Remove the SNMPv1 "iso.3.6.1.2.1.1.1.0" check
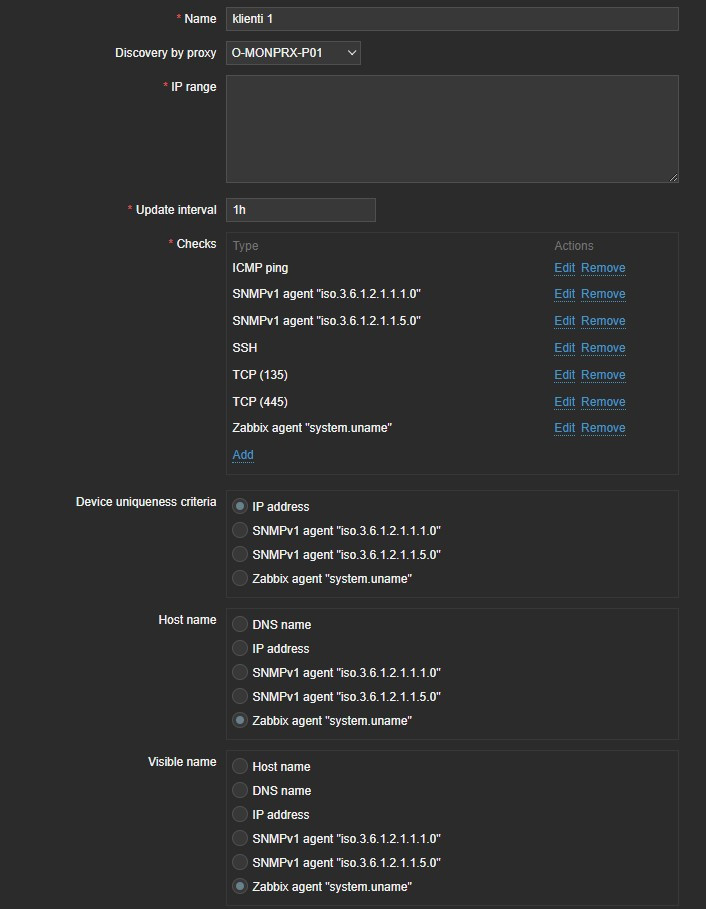 [x=603, y=294]
